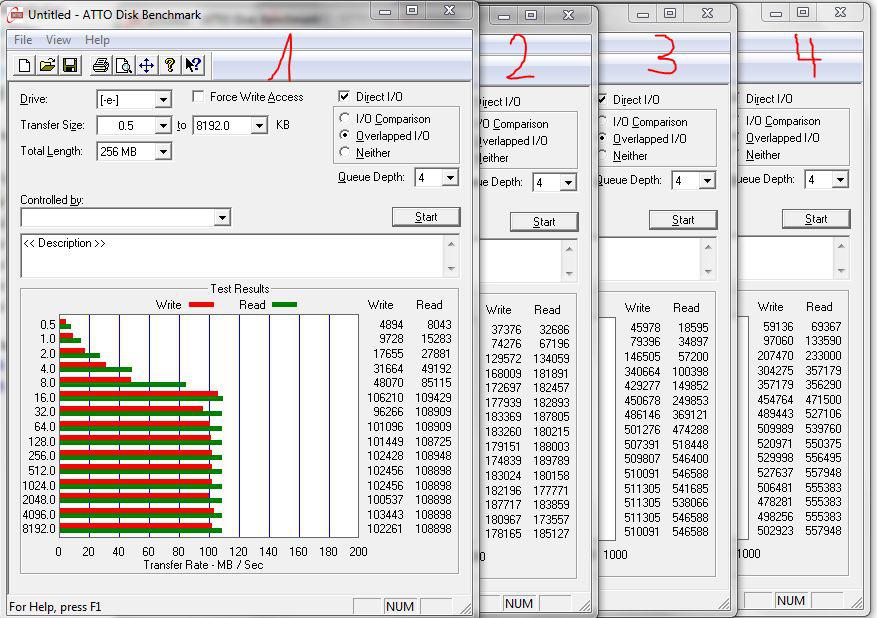
Task: Select the I/O Comparison radio in window 1
Action: (345, 119)
